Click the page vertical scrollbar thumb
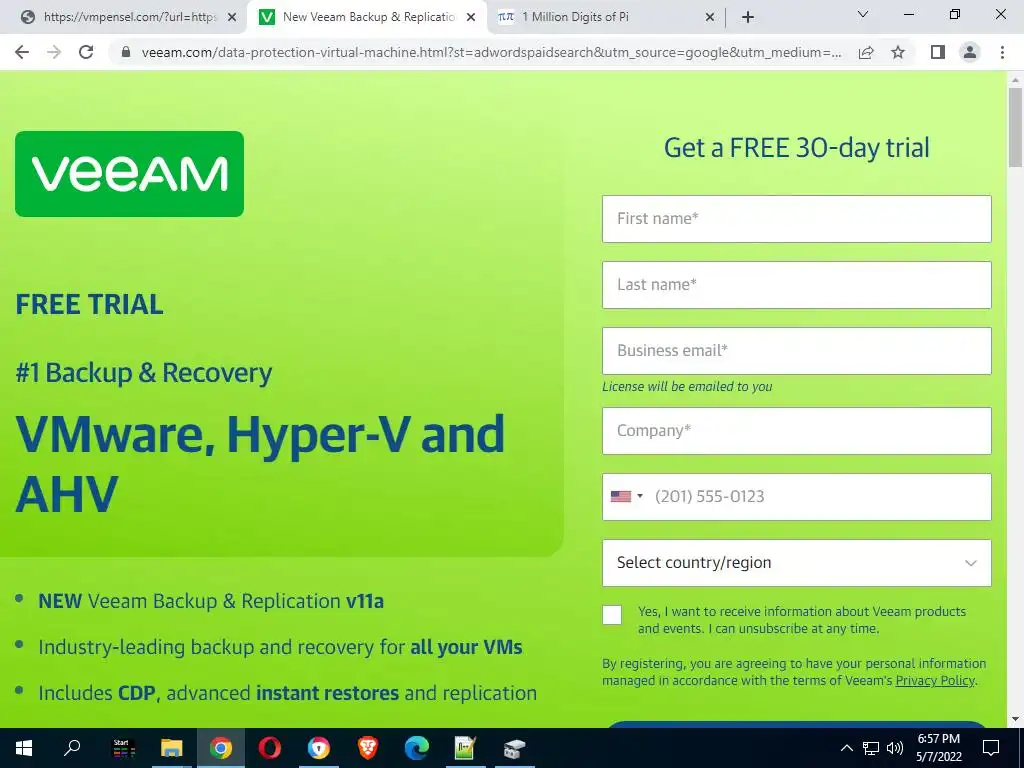Screen dimensions: 1024x768 click(1015, 127)
